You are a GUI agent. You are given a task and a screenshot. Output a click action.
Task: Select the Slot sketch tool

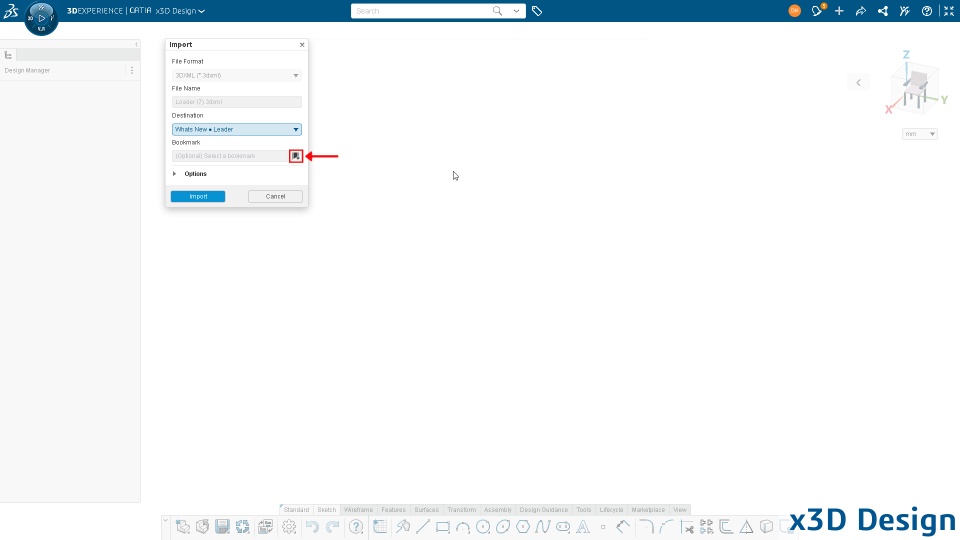tap(563, 527)
